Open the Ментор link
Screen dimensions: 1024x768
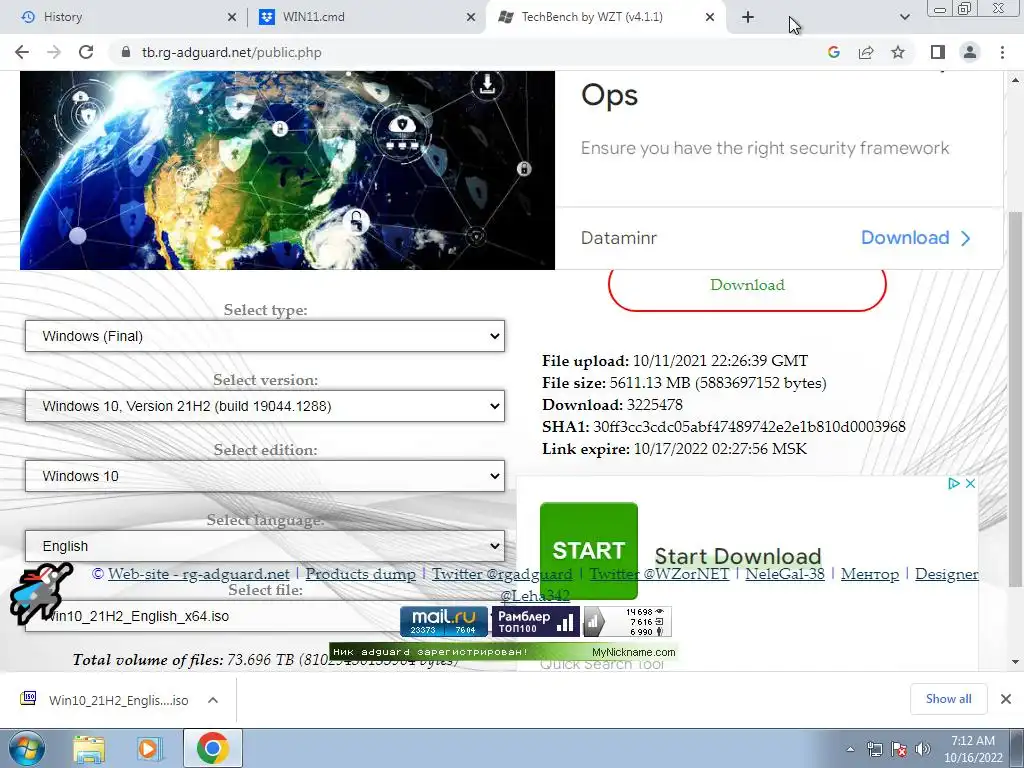click(870, 574)
